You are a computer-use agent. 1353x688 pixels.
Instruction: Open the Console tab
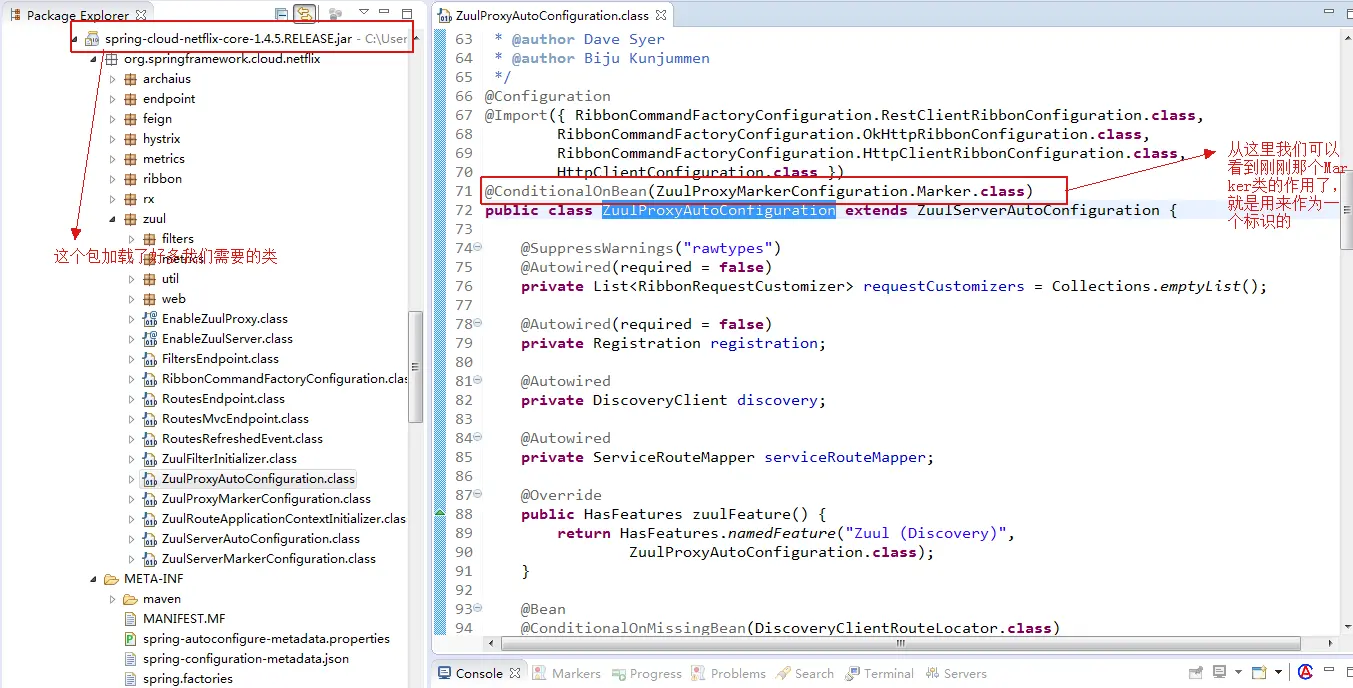(479, 673)
